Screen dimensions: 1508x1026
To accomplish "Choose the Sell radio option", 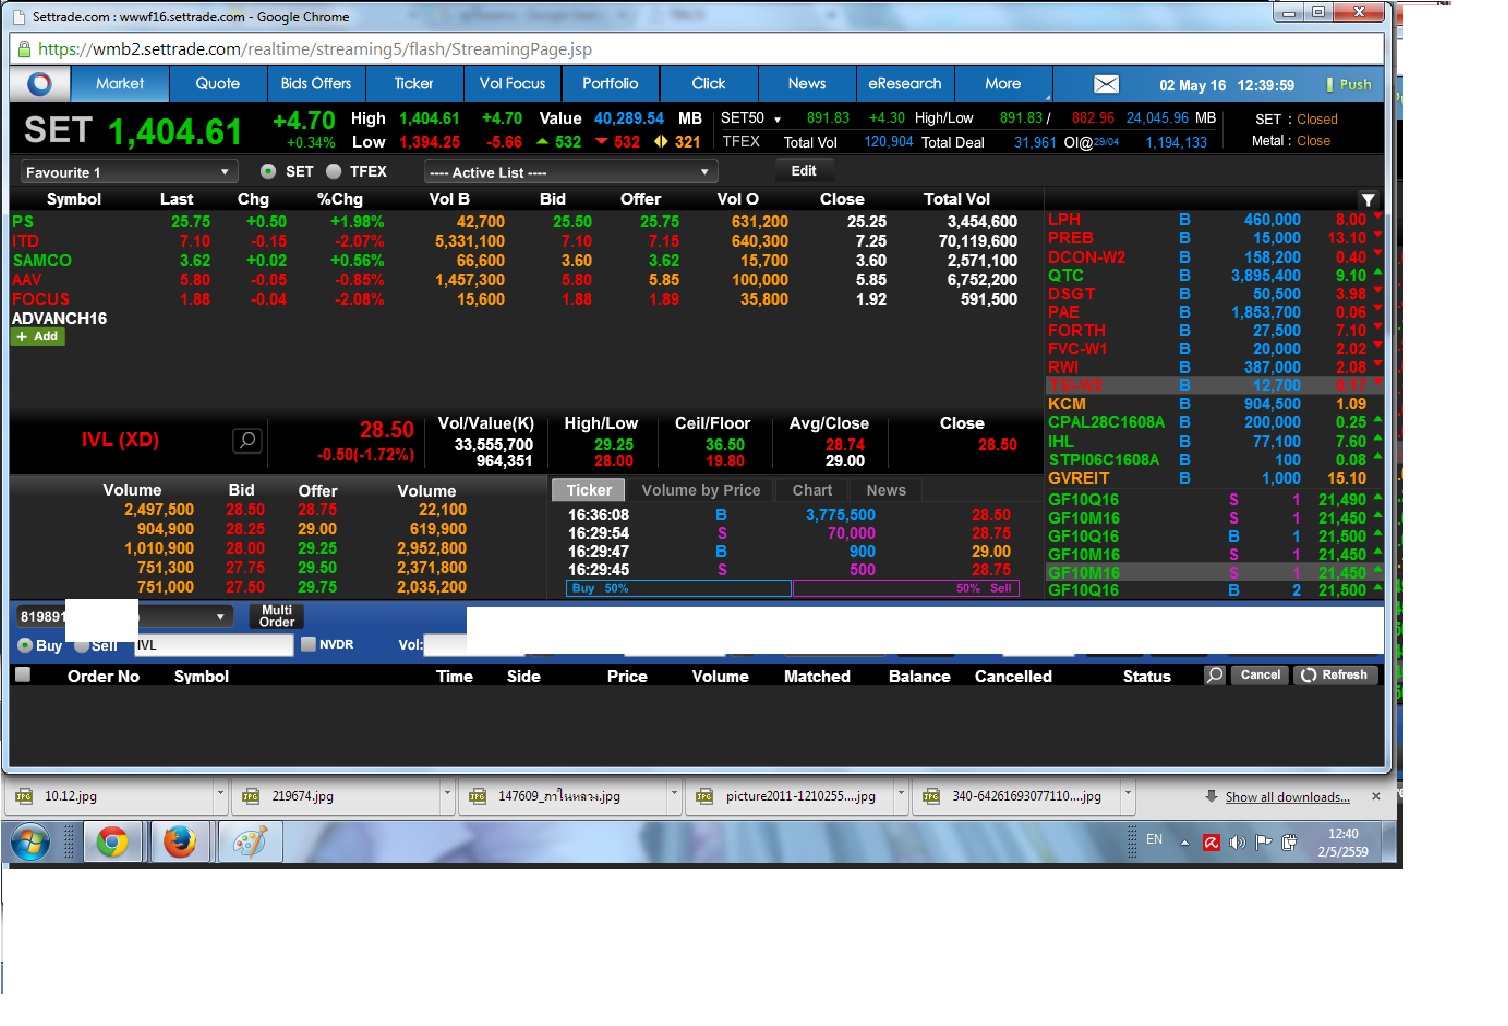I will [x=81, y=646].
